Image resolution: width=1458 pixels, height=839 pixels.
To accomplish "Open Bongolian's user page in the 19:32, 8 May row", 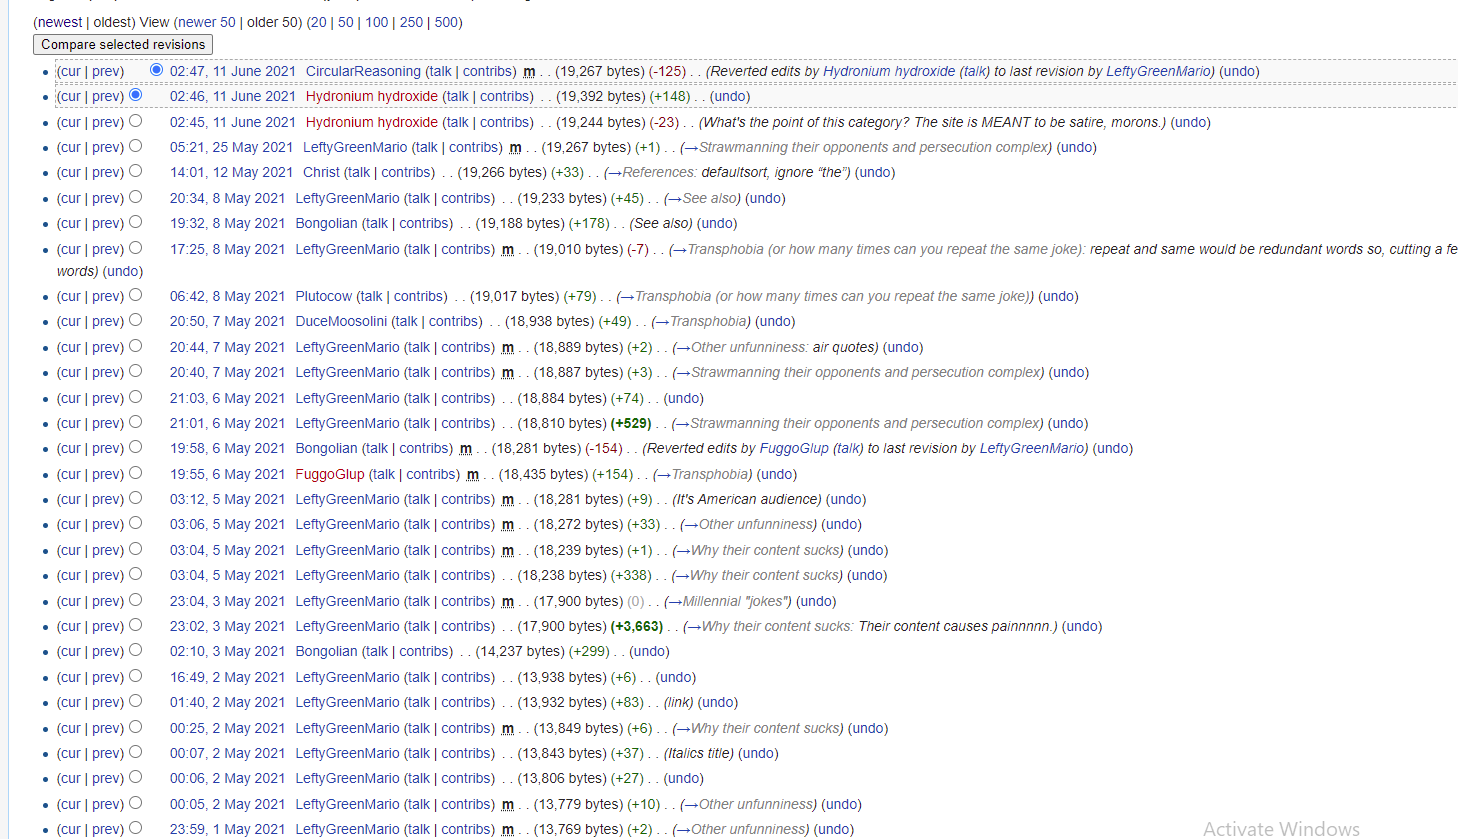I will pos(326,223).
